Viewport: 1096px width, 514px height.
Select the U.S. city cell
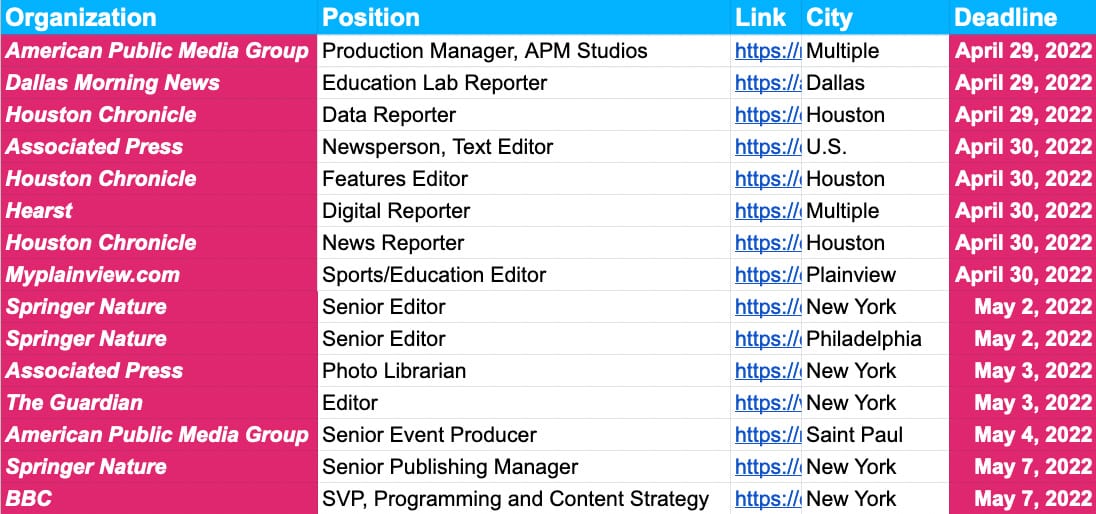coord(827,147)
